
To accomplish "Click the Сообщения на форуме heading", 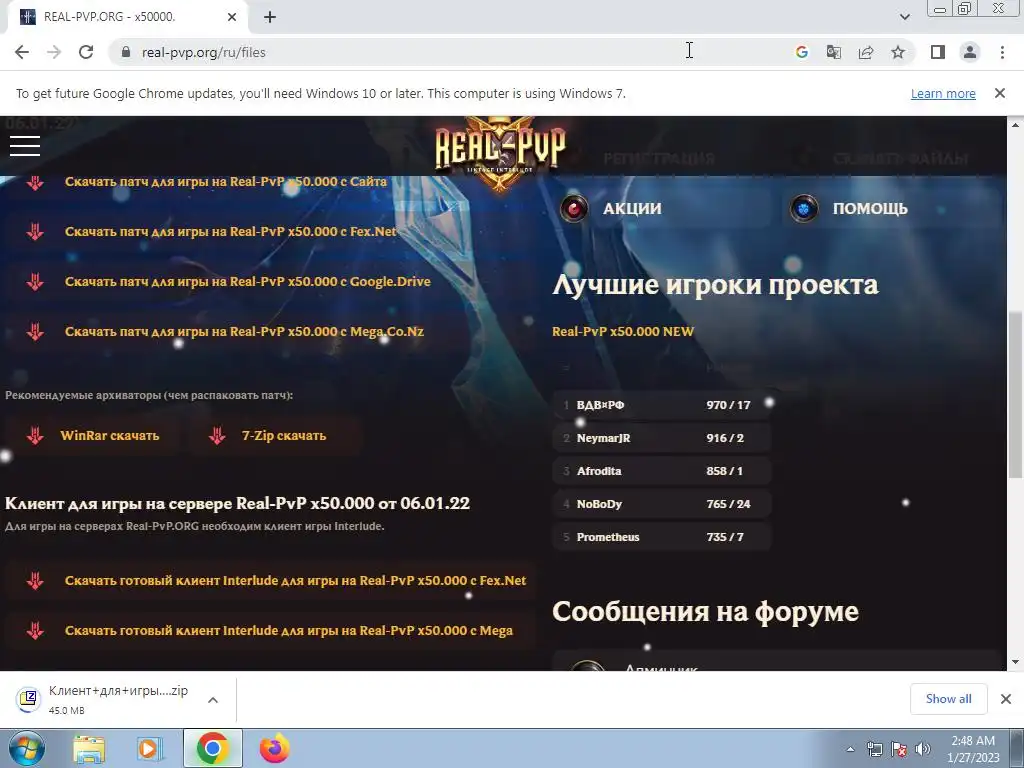I will coord(705,612).
